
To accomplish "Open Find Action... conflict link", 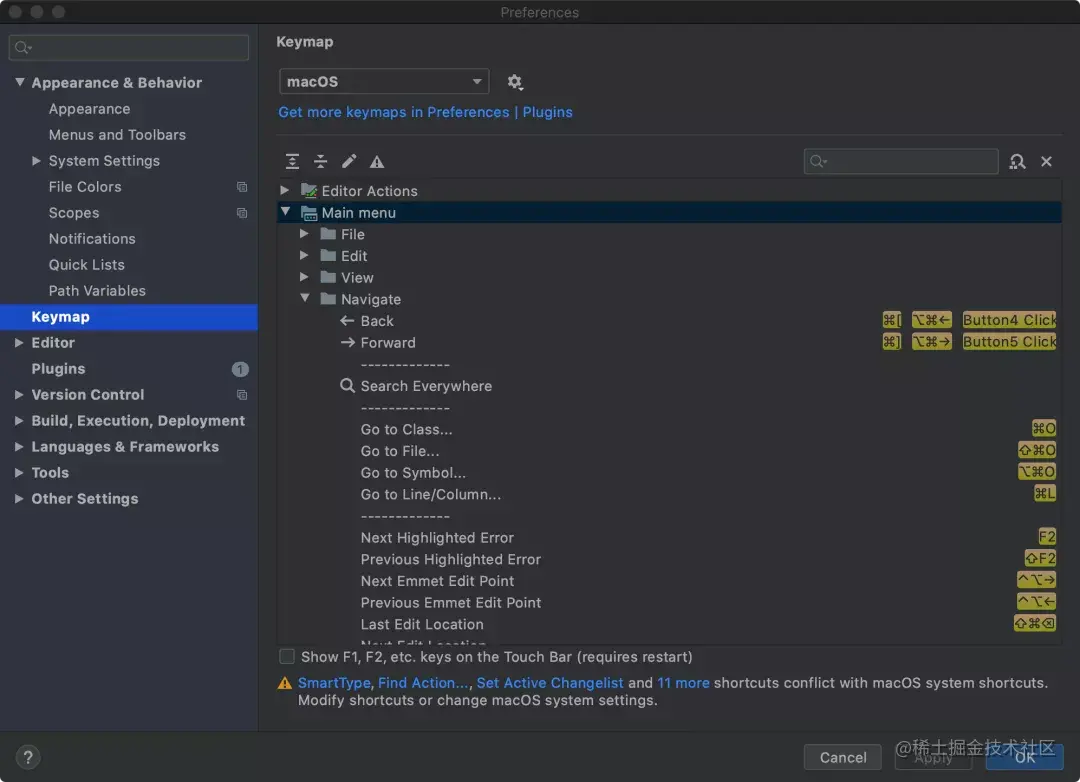I will point(423,683).
